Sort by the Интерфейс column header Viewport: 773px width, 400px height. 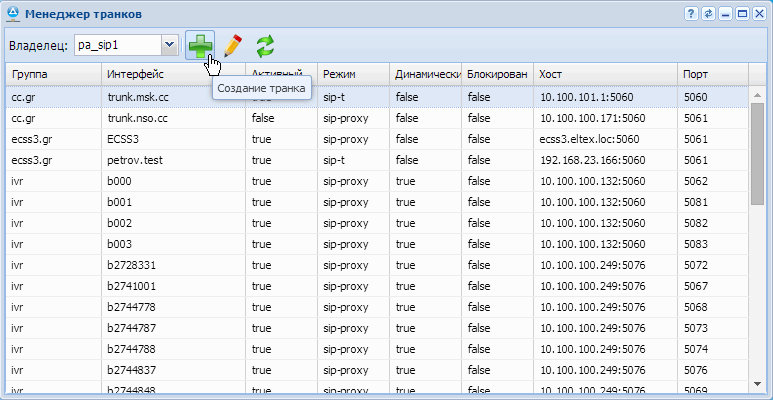(x=172, y=75)
